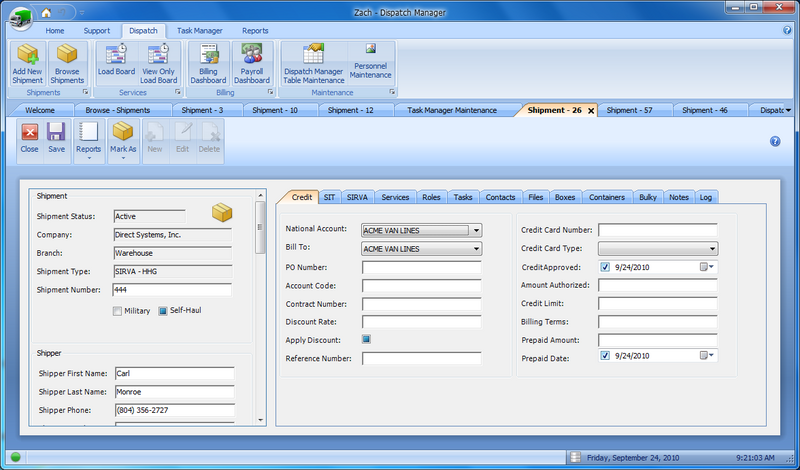
Task: Toggle the Apply Discount checkbox
Action: point(366,339)
